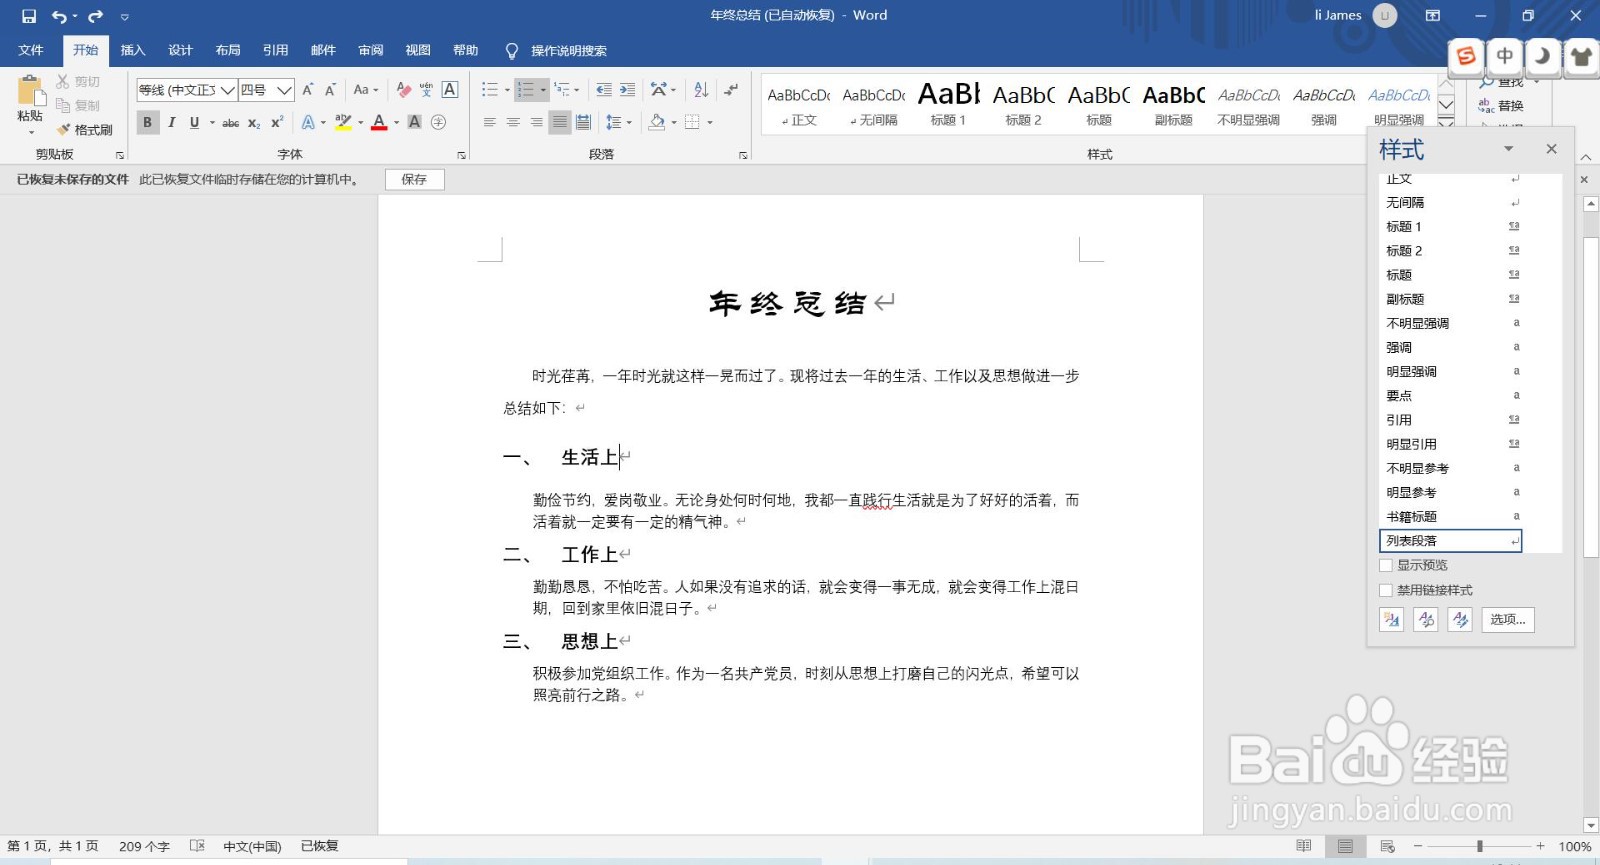Screen dimensions: 1600x865
Task: Apply the 标题 1 style from the gallery
Action: pyautogui.click(x=948, y=104)
